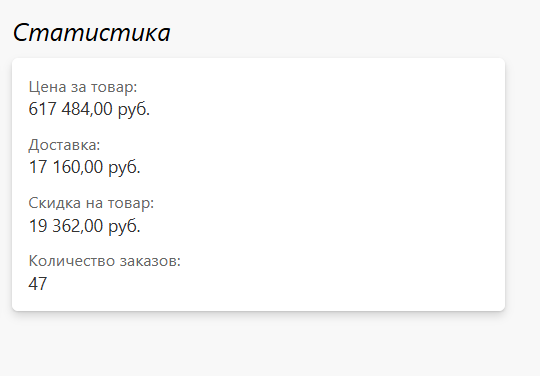Click the Статистика heading

point(92,33)
